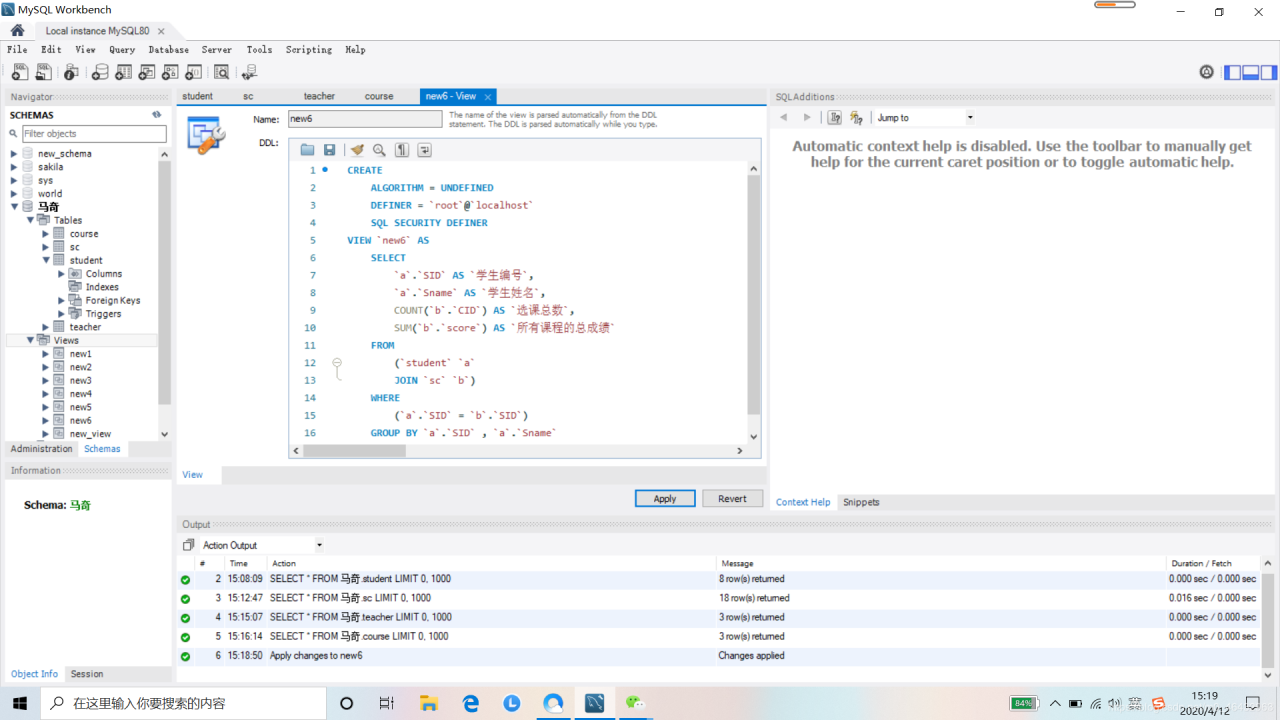
Task: Open Workbench preferences gear icon
Action: point(1206,72)
